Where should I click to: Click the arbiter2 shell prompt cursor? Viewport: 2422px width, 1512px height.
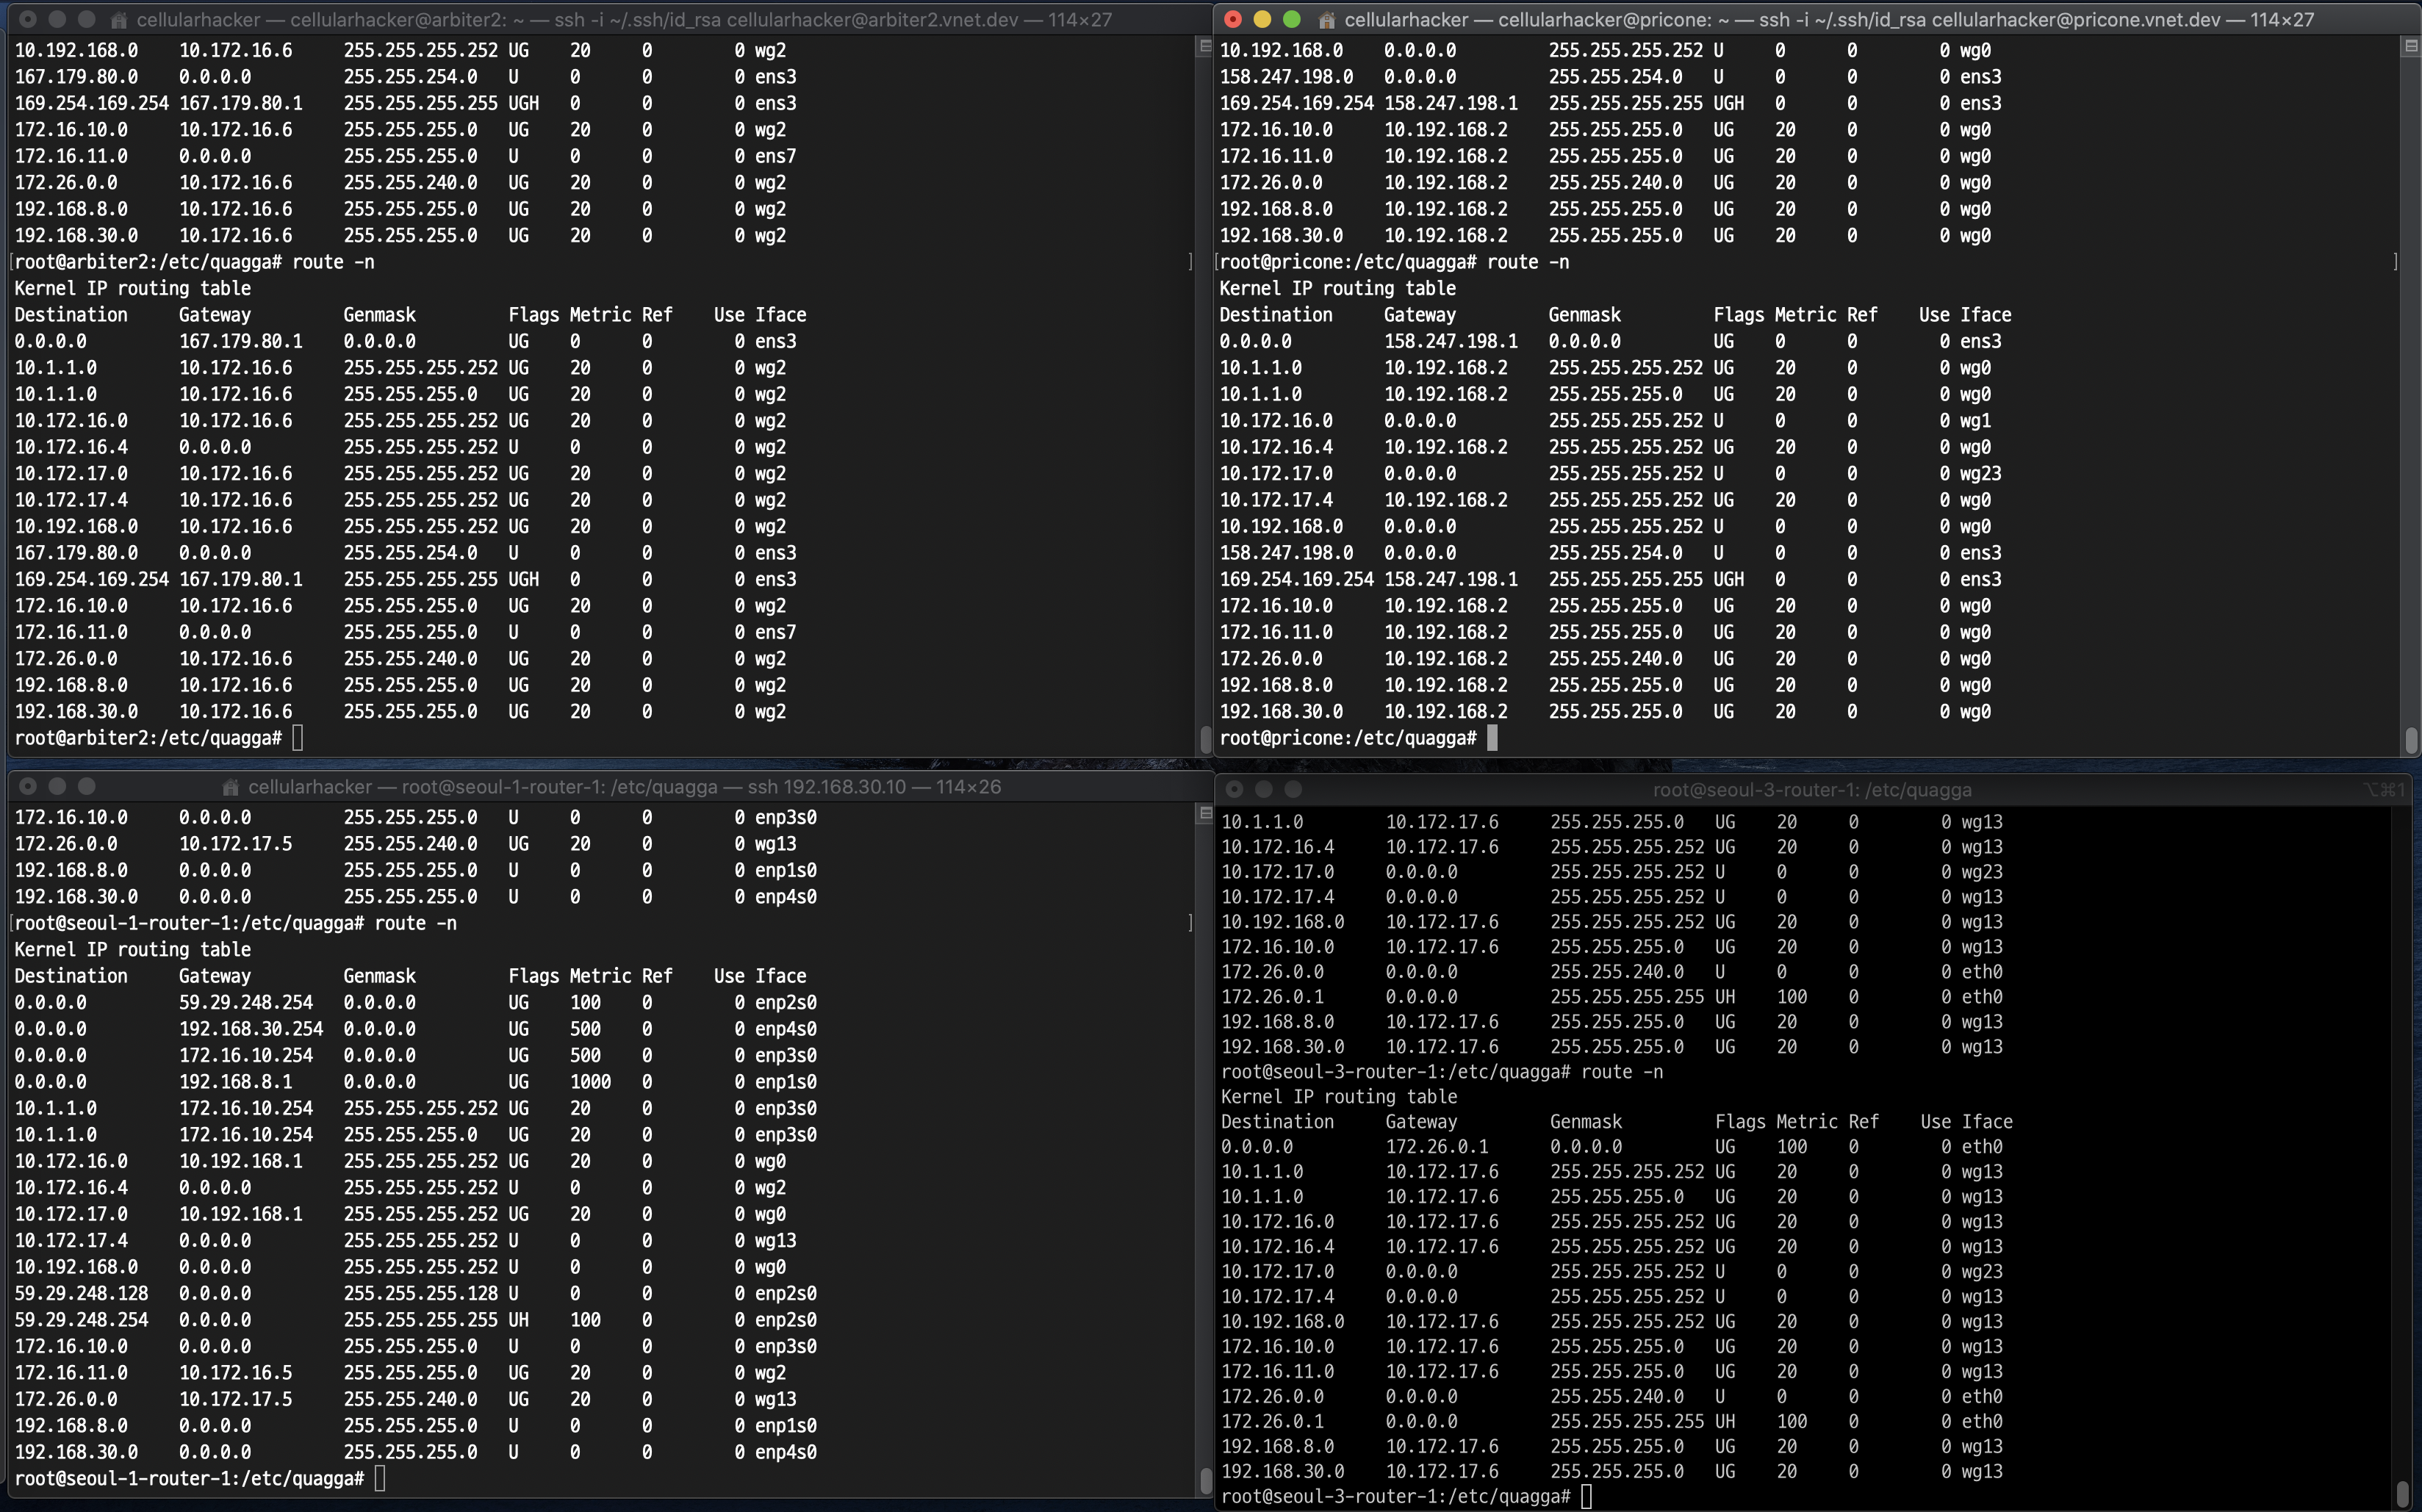pyautogui.click(x=297, y=738)
